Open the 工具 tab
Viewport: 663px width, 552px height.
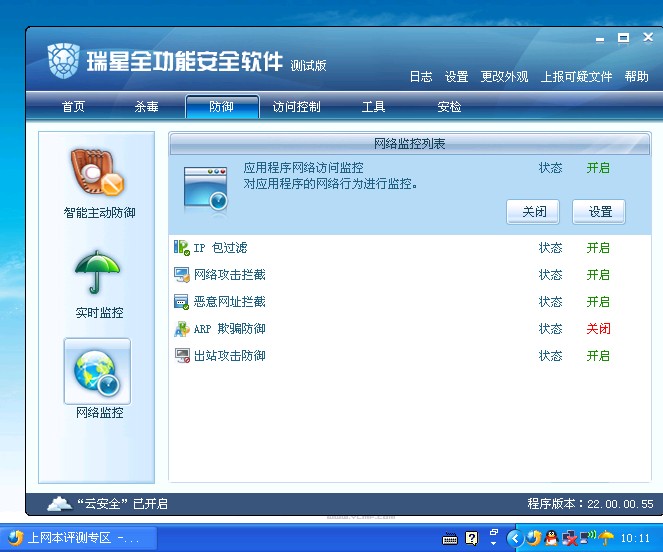coord(373,107)
